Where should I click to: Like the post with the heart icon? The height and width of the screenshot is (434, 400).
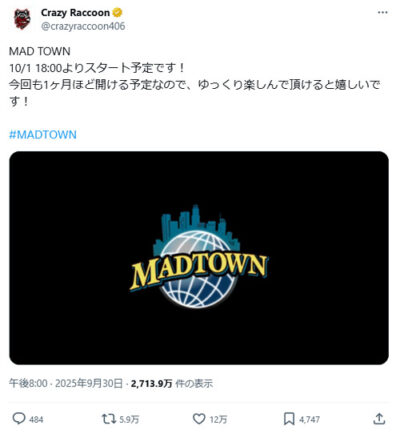[199, 419]
